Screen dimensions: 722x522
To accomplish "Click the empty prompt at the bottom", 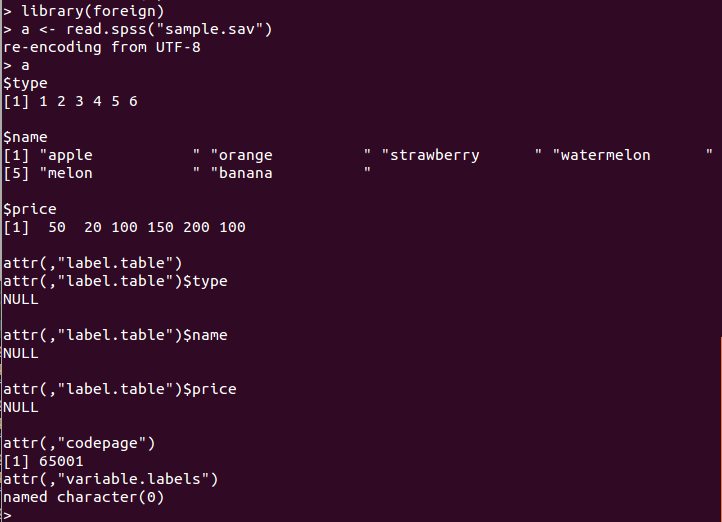I will 7,515.
